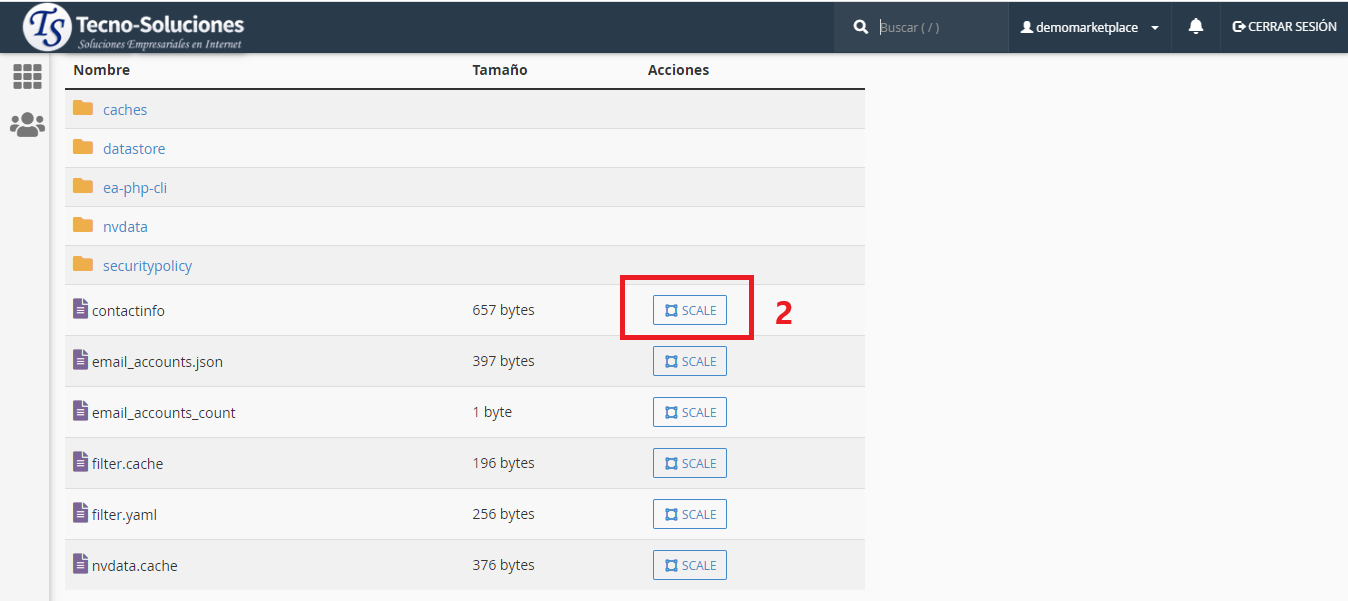Open the nvdata folder link
The width and height of the screenshot is (1348, 601).
click(125, 227)
